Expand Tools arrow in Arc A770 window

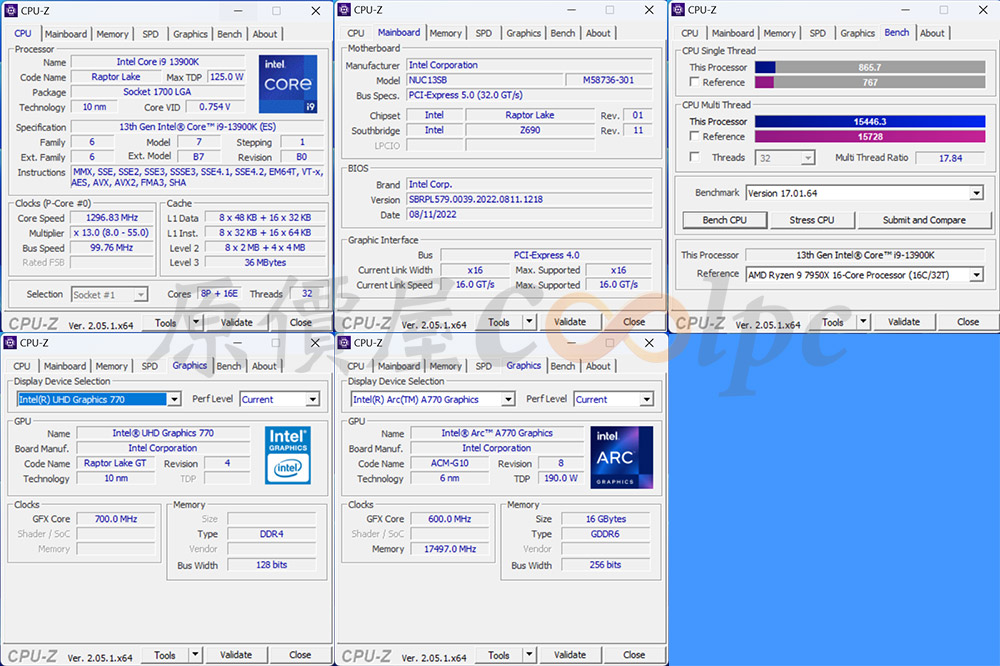coord(529,655)
